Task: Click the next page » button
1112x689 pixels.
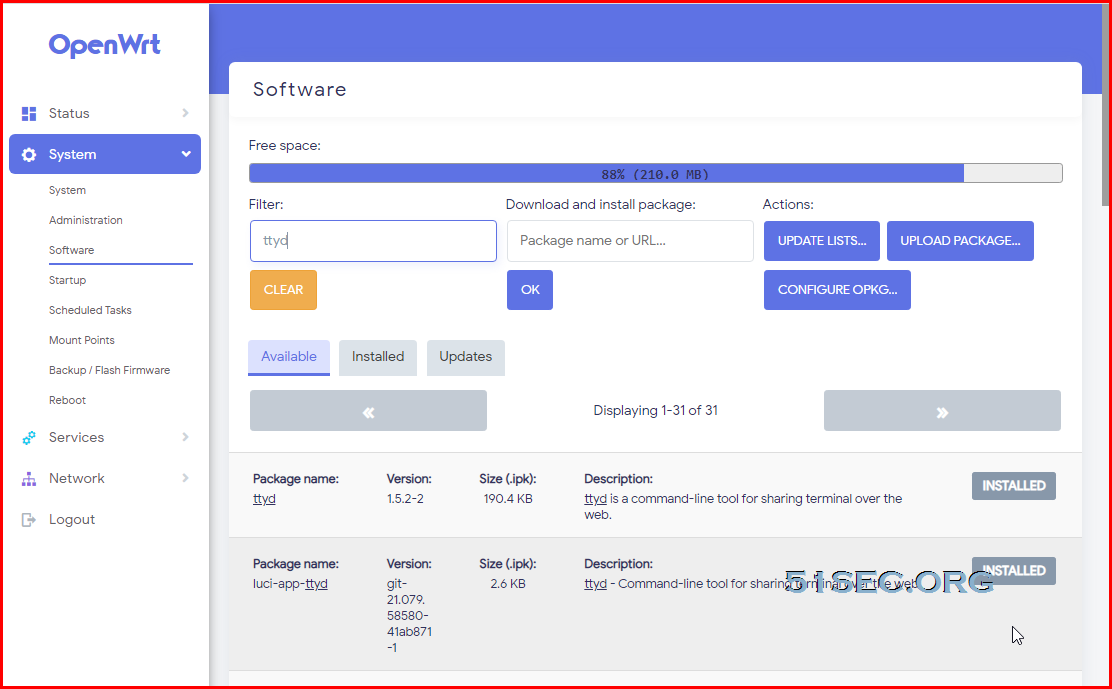Action: [943, 410]
